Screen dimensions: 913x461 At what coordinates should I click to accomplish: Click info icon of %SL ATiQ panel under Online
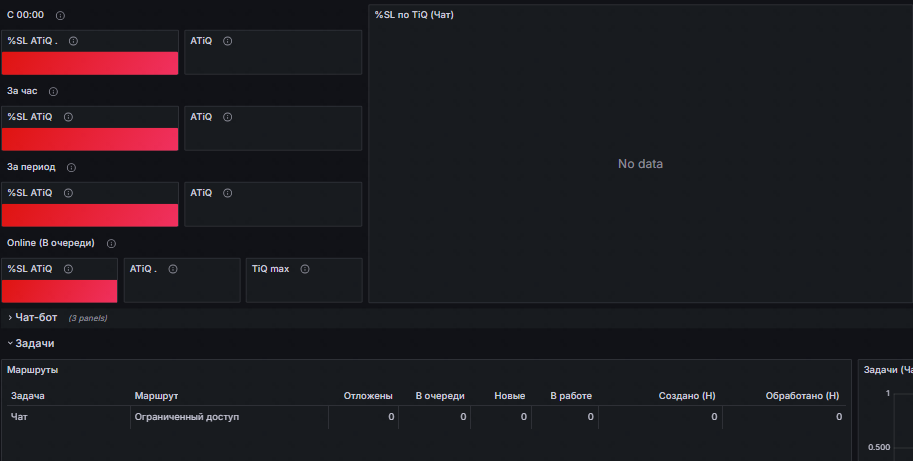point(69,269)
